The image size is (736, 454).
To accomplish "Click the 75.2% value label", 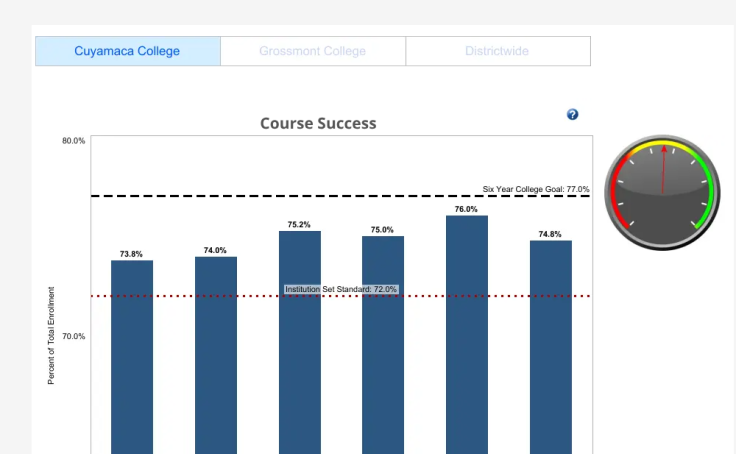I will [x=299, y=224].
